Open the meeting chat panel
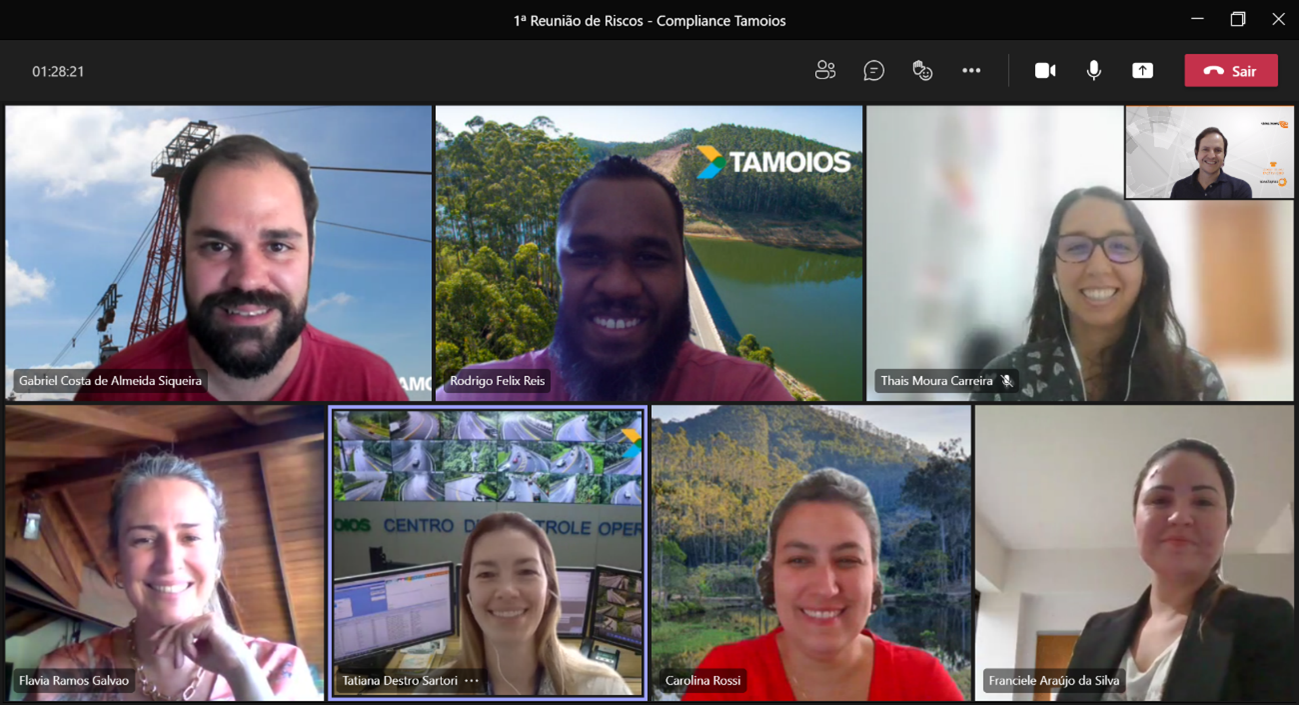Image resolution: width=1299 pixels, height=705 pixels. click(x=874, y=70)
